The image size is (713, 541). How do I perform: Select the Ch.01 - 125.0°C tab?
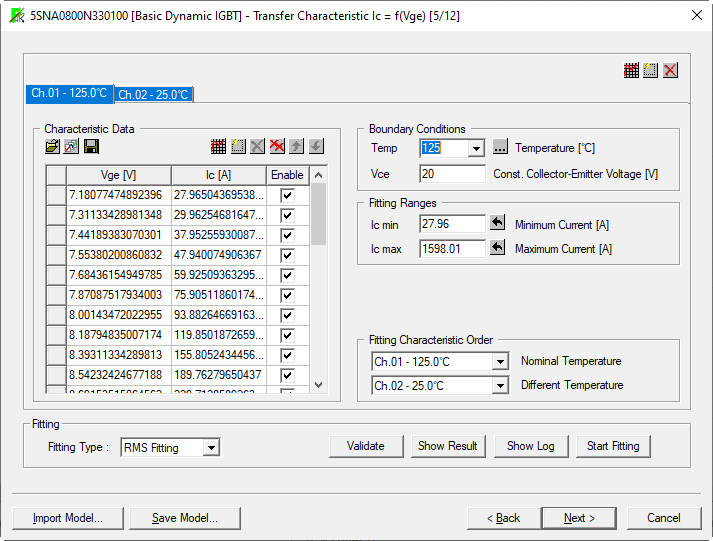pyautogui.click(x=69, y=93)
